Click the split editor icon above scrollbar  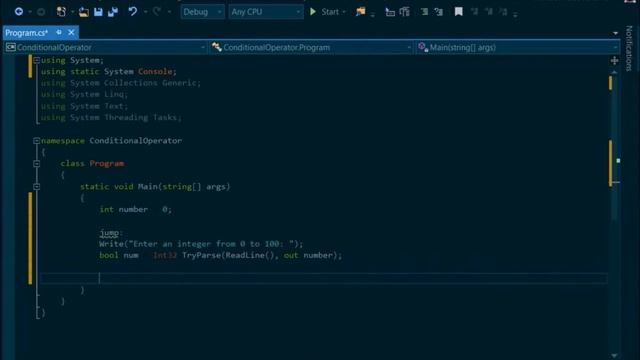click(x=614, y=61)
